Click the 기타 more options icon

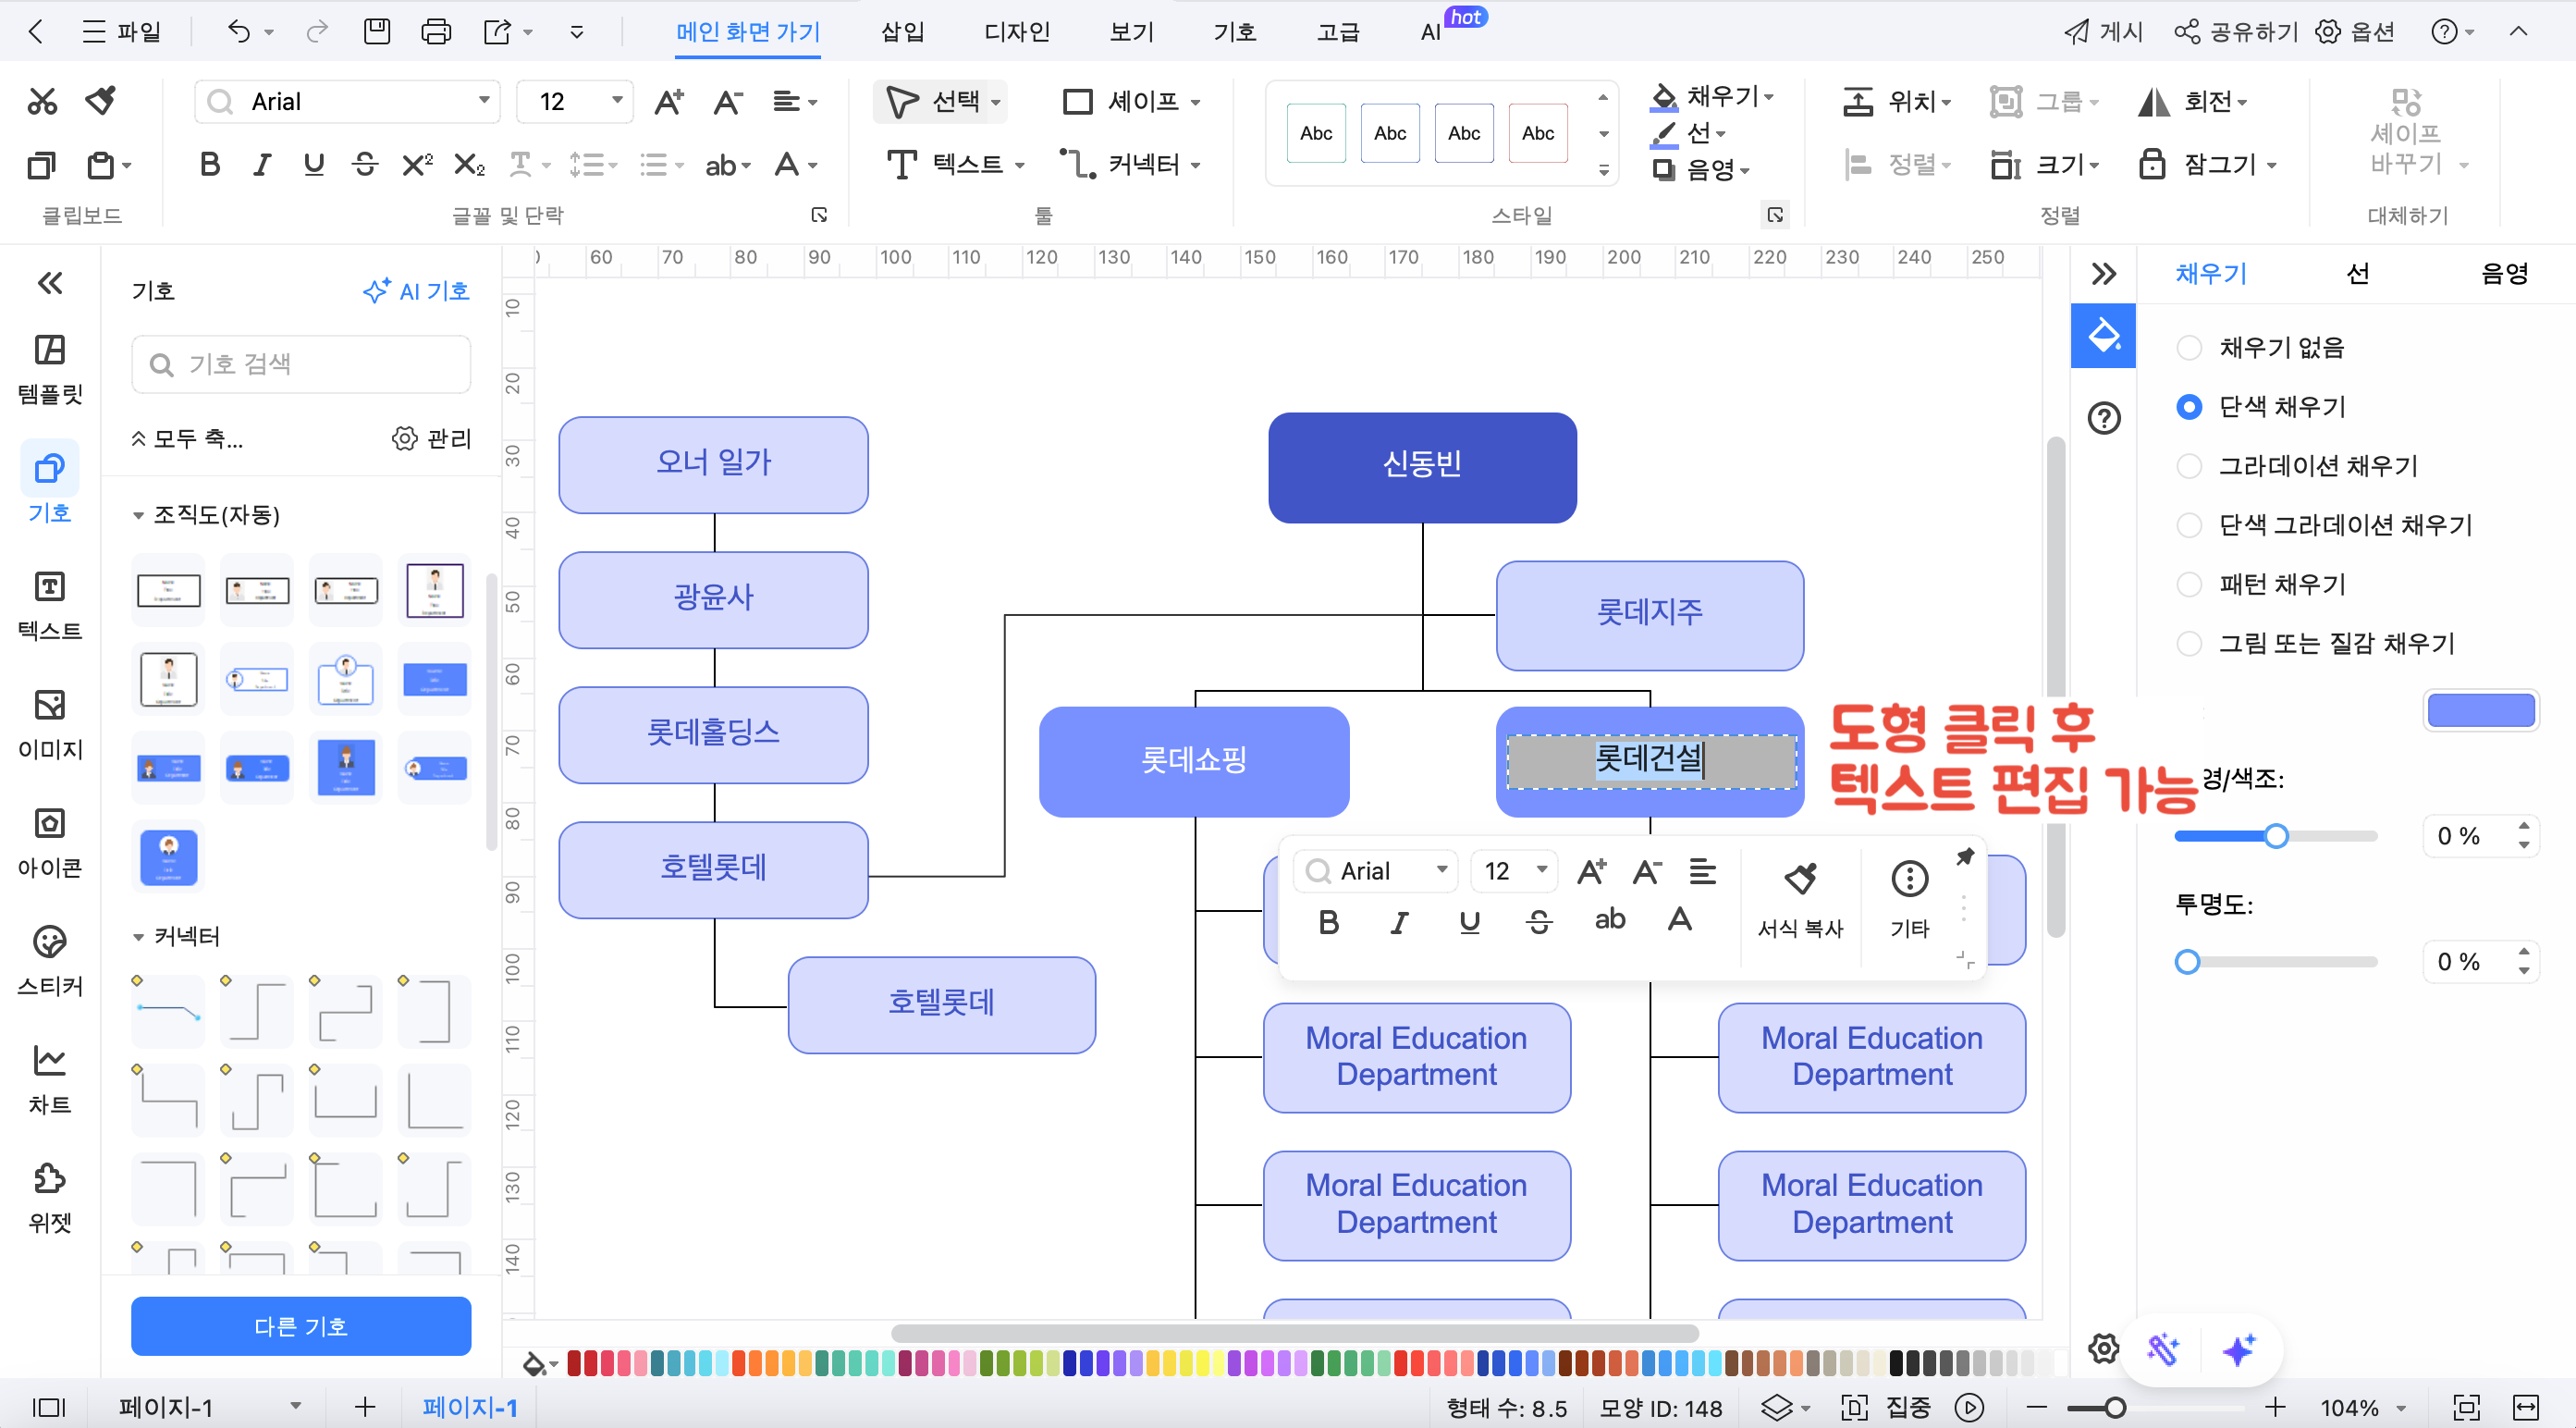point(1909,900)
